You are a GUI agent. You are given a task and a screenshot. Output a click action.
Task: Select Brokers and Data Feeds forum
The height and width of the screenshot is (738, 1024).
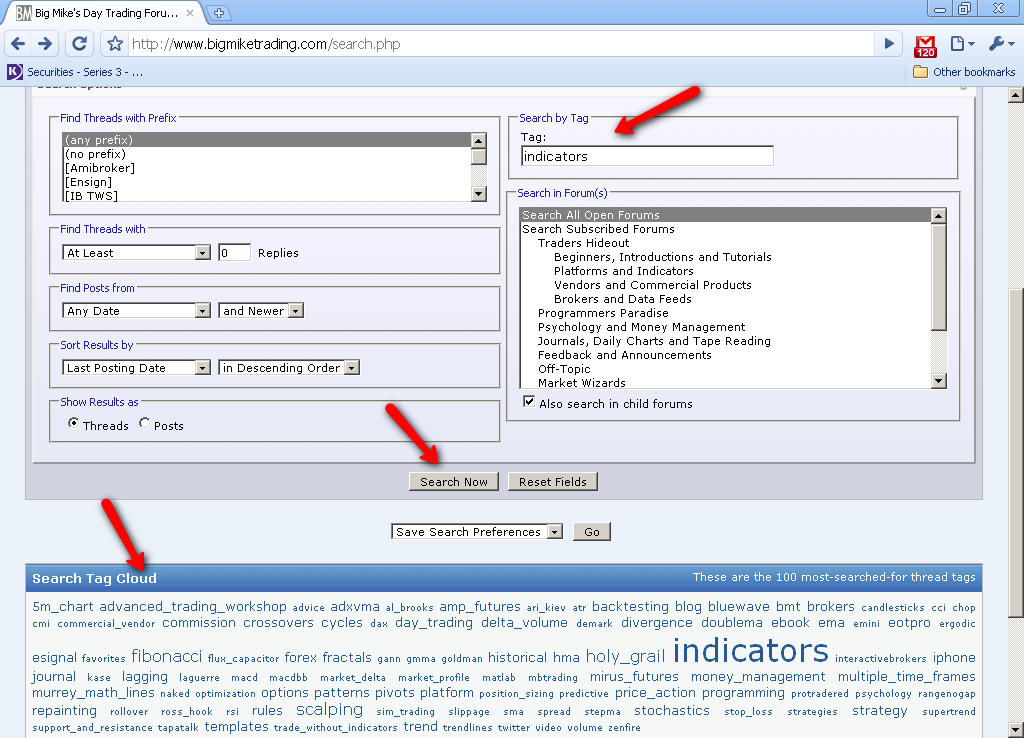coord(726,299)
